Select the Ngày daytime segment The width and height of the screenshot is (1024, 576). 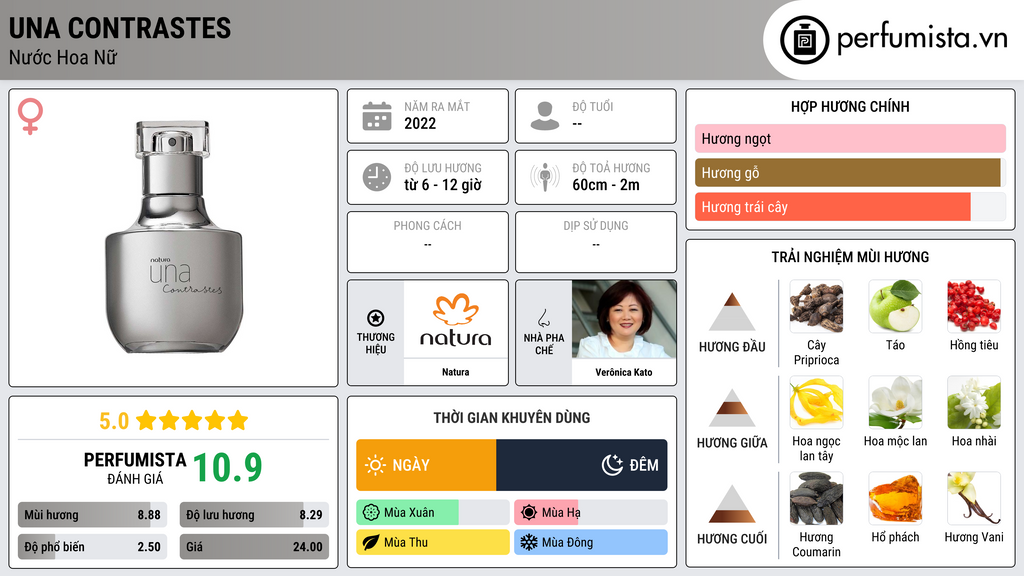(426, 465)
